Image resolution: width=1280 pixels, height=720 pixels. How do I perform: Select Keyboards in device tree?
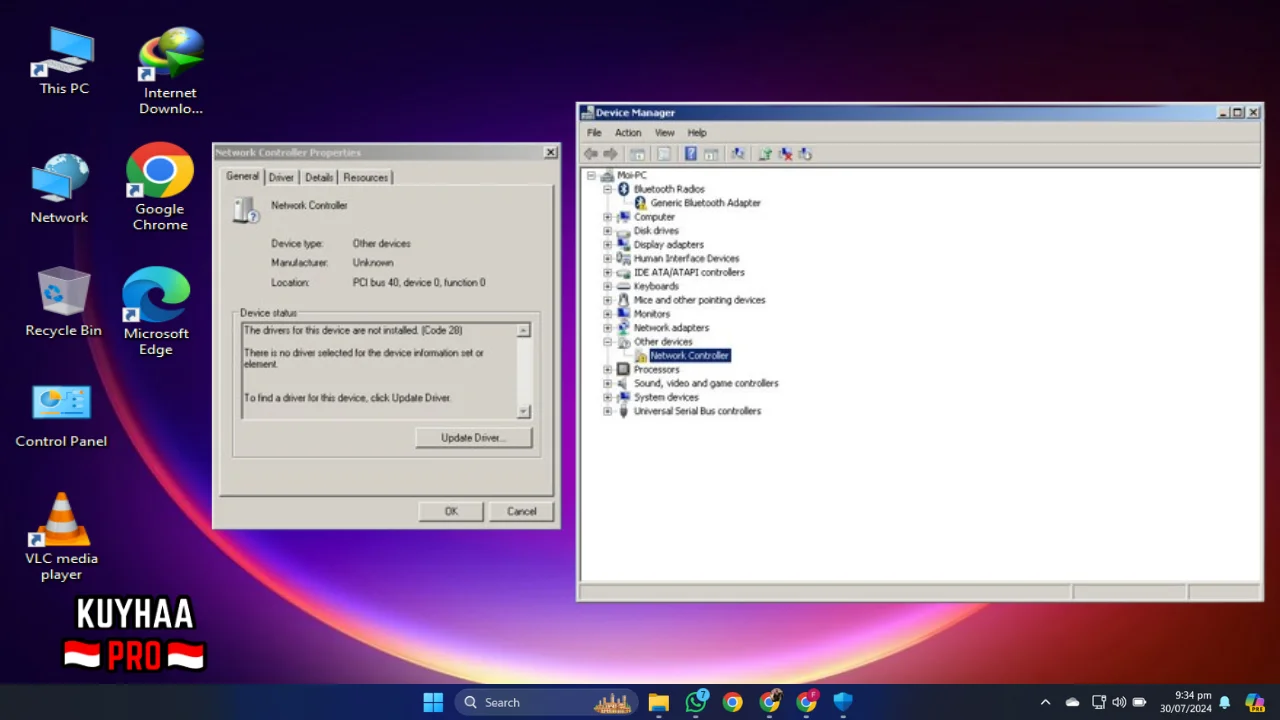(656, 287)
